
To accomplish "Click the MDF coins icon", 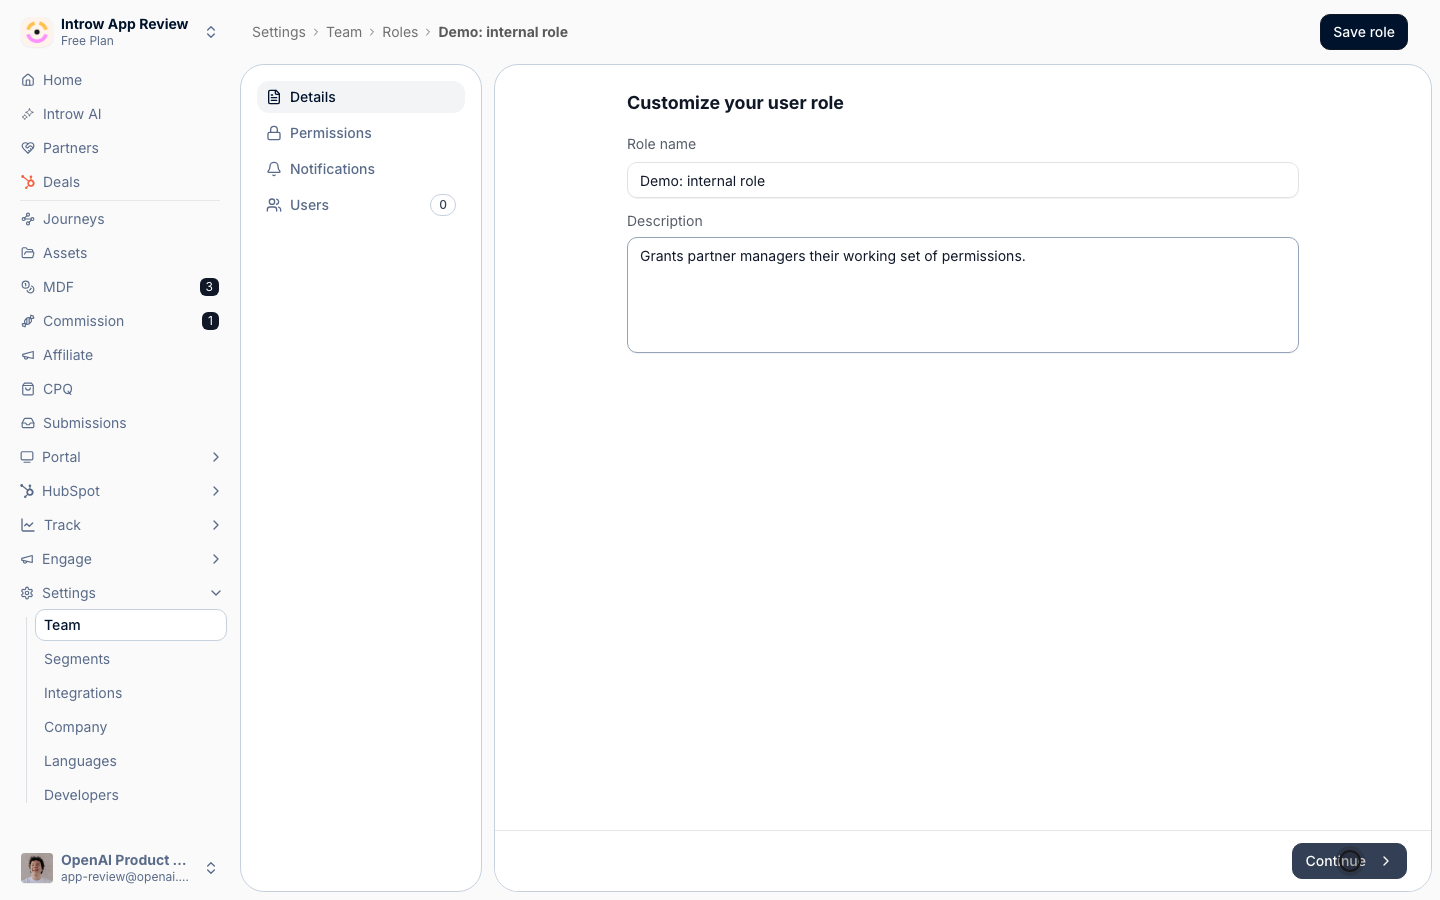I will click(x=28, y=287).
